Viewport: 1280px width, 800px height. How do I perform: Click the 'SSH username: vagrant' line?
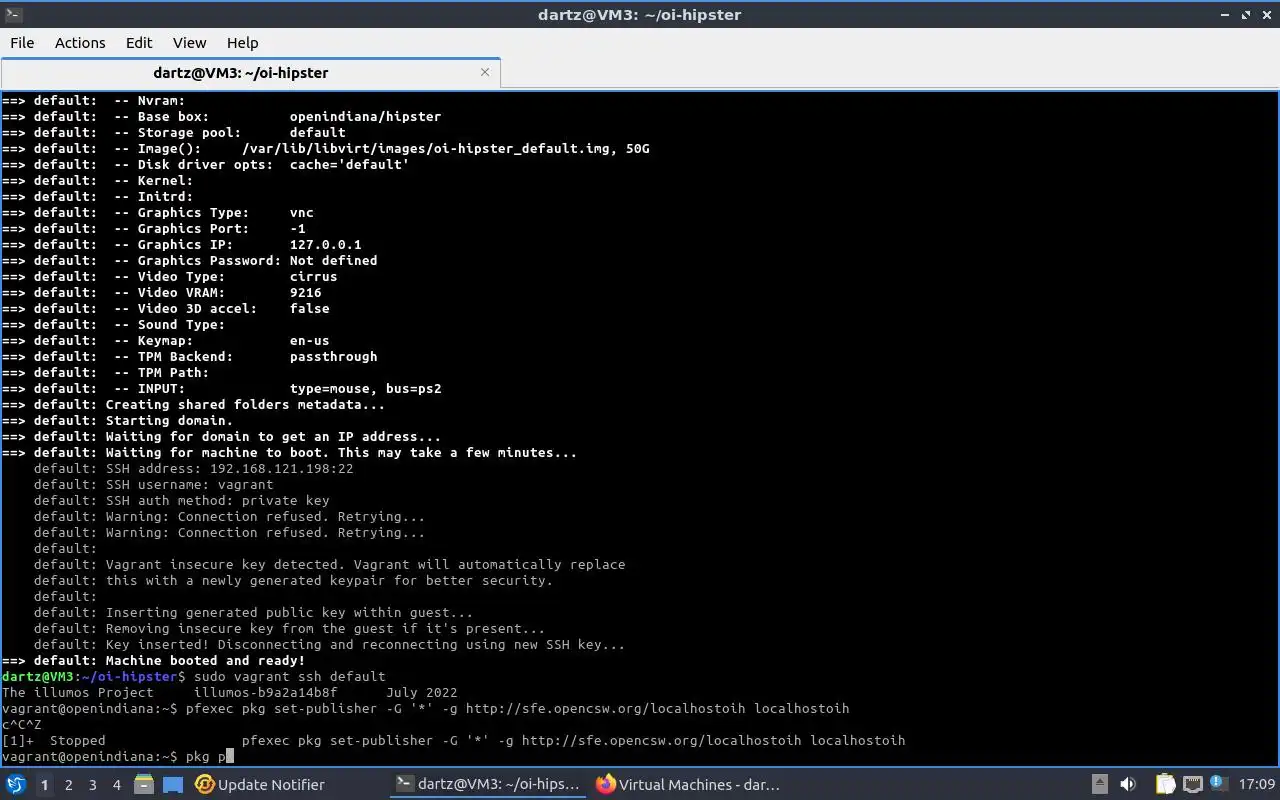(153, 485)
